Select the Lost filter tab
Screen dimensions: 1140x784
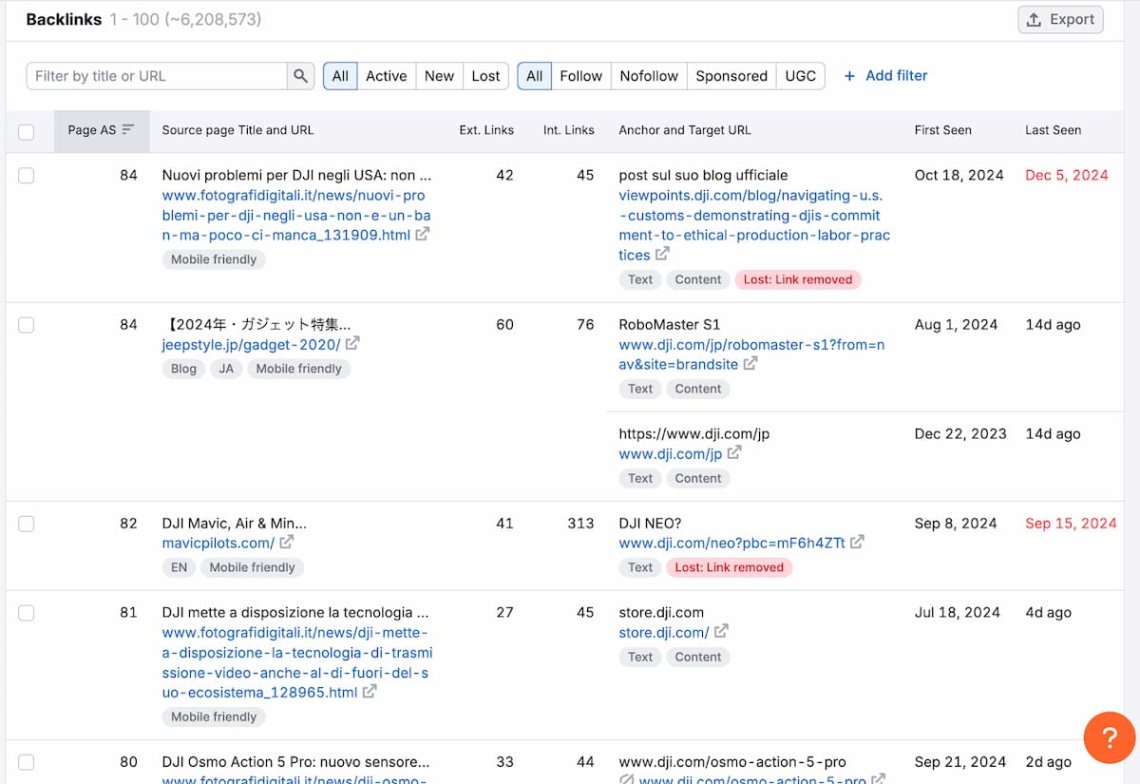point(486,76)
